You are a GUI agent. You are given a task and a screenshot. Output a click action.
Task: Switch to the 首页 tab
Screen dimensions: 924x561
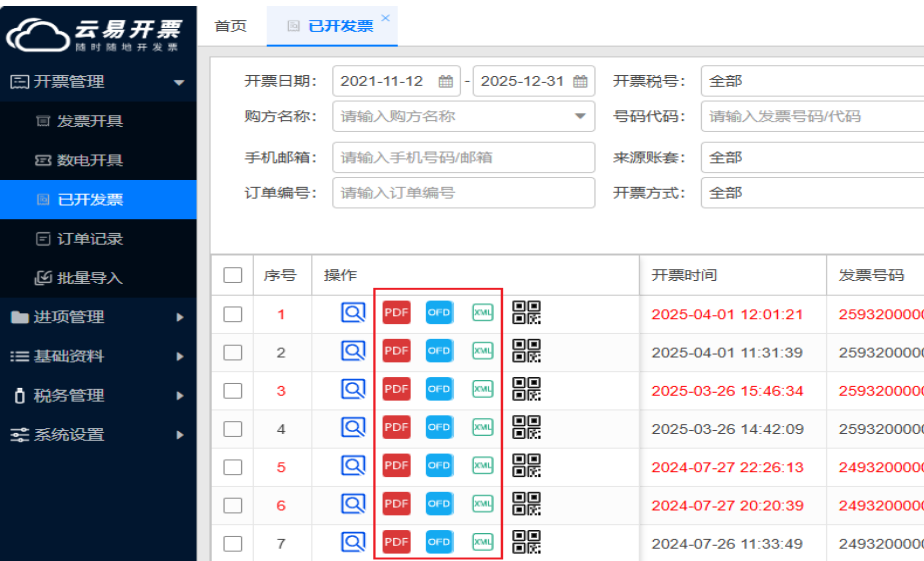231,26
